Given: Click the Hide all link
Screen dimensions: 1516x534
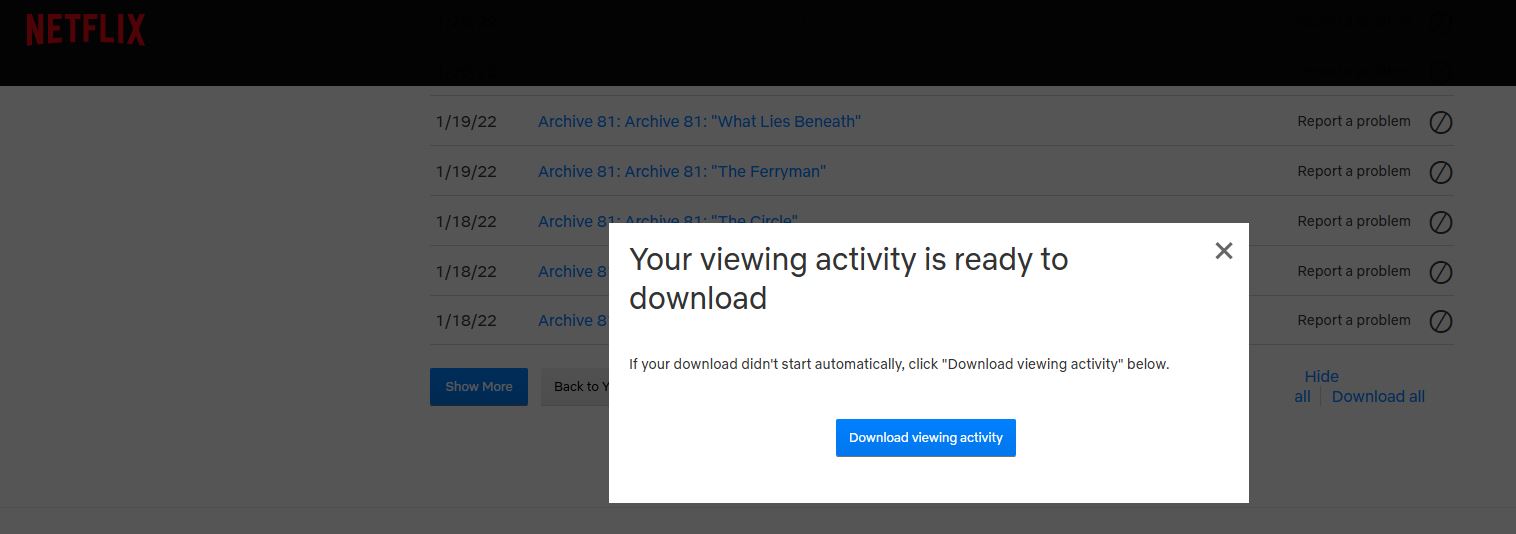Looking at the screenshot, I should (x=1316, y=386).
